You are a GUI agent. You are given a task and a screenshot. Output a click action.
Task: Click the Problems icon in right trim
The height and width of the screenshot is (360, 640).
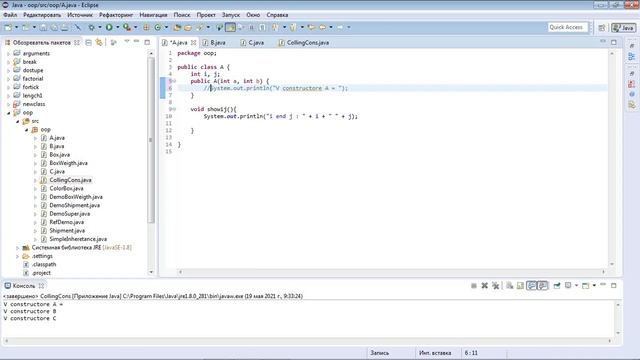[632, 84]
